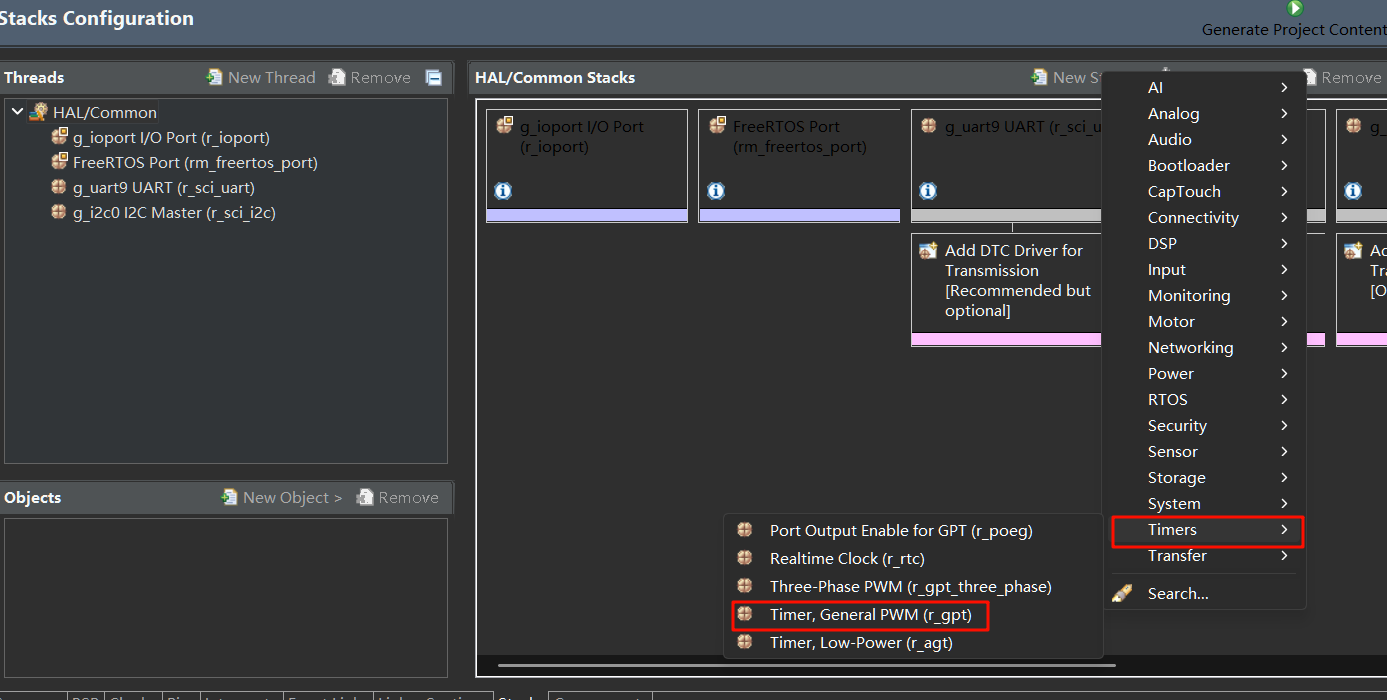
Task: Open the Timers submenu entry
Action: click(x=1207, y=530)
